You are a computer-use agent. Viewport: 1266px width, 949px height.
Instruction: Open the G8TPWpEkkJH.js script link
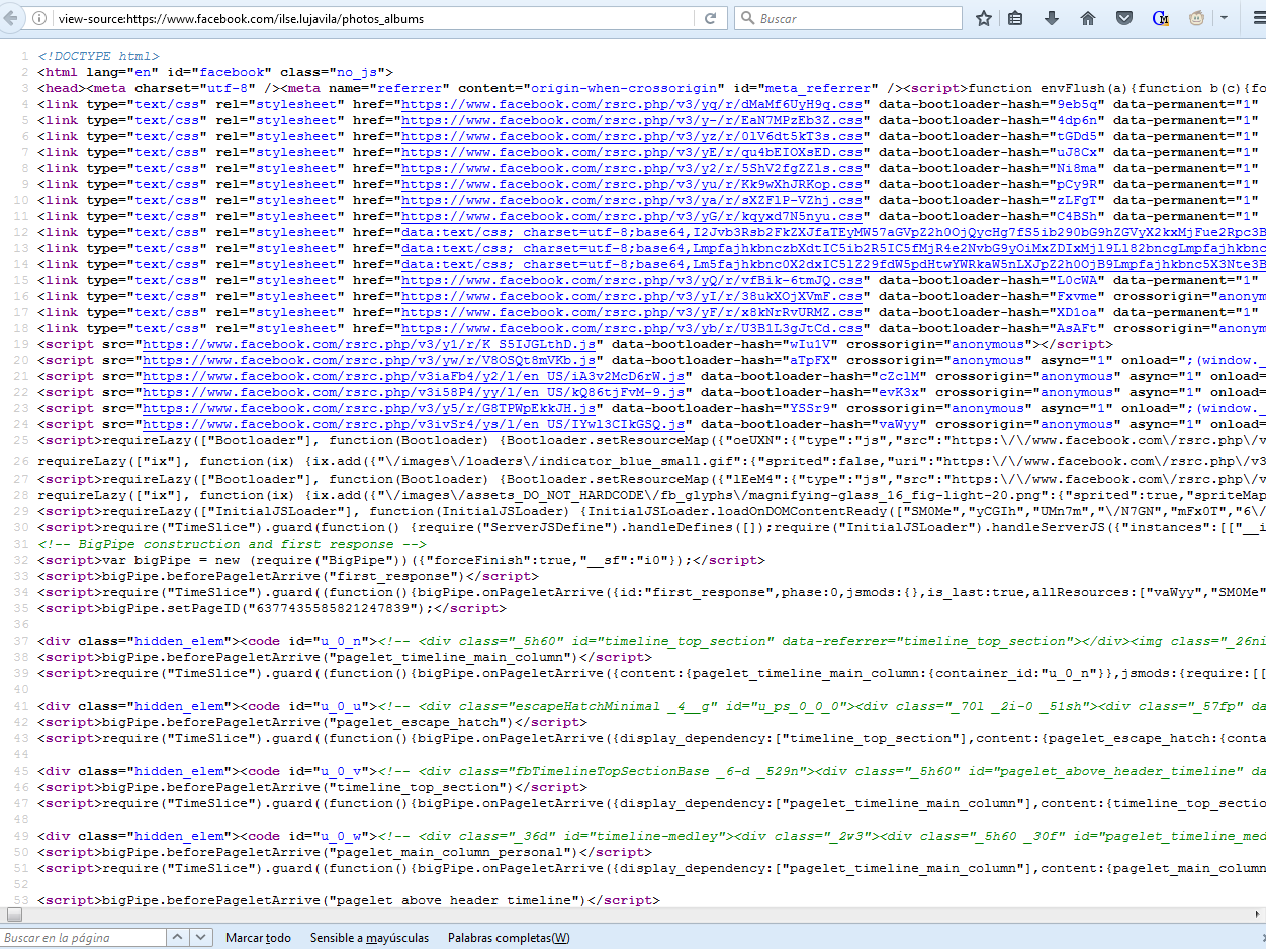369,408
